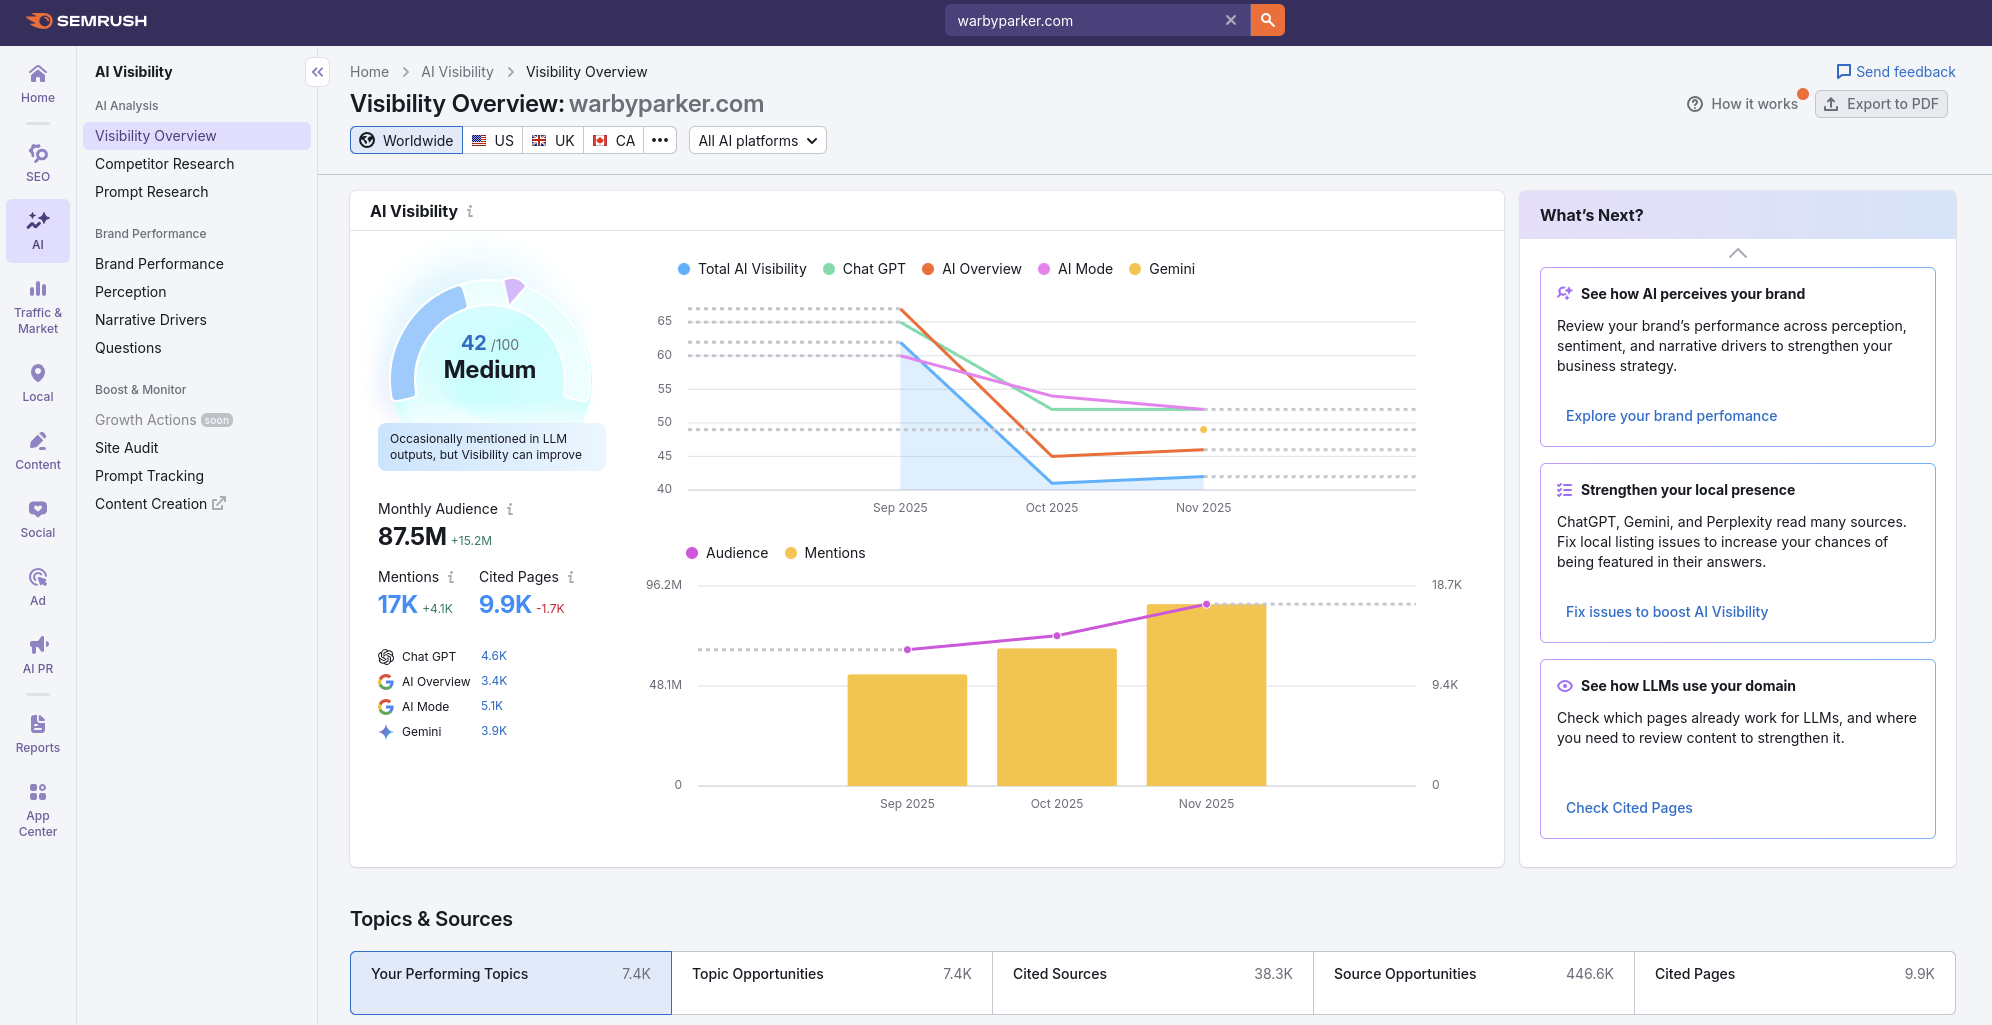
Task: Open the SEO section in sidebar
Action: (38, 162)
